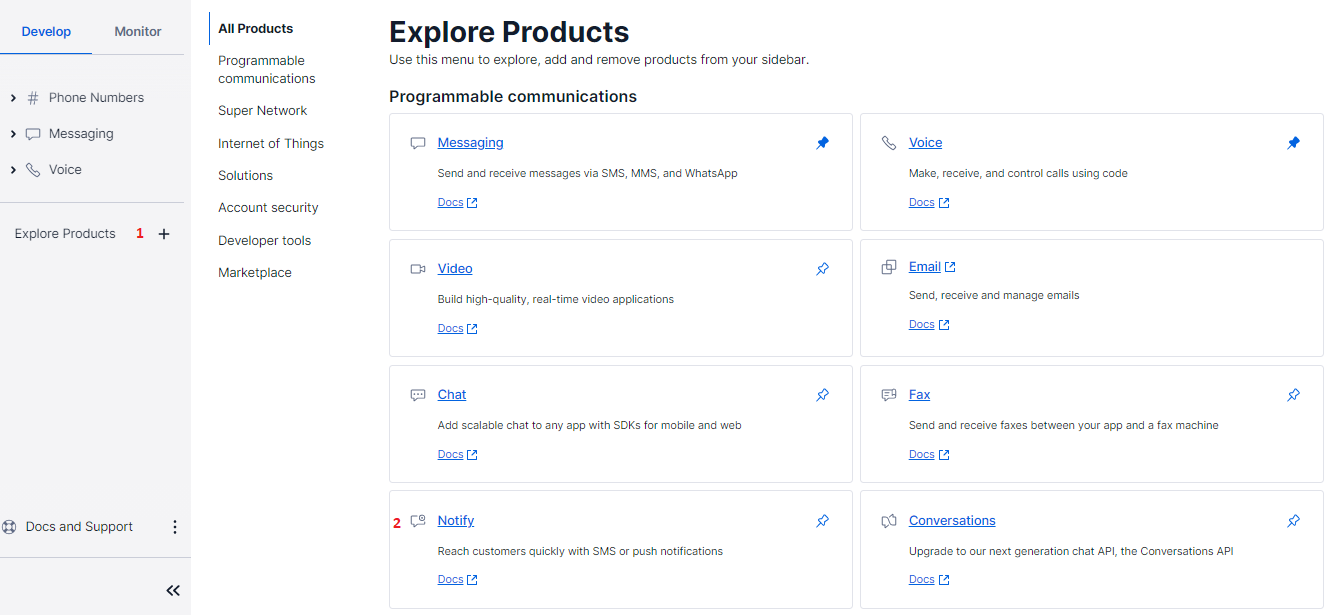This screenshot has height=615, width=1334.
Task: Open the Messaging product link
Action: [471, 143]
